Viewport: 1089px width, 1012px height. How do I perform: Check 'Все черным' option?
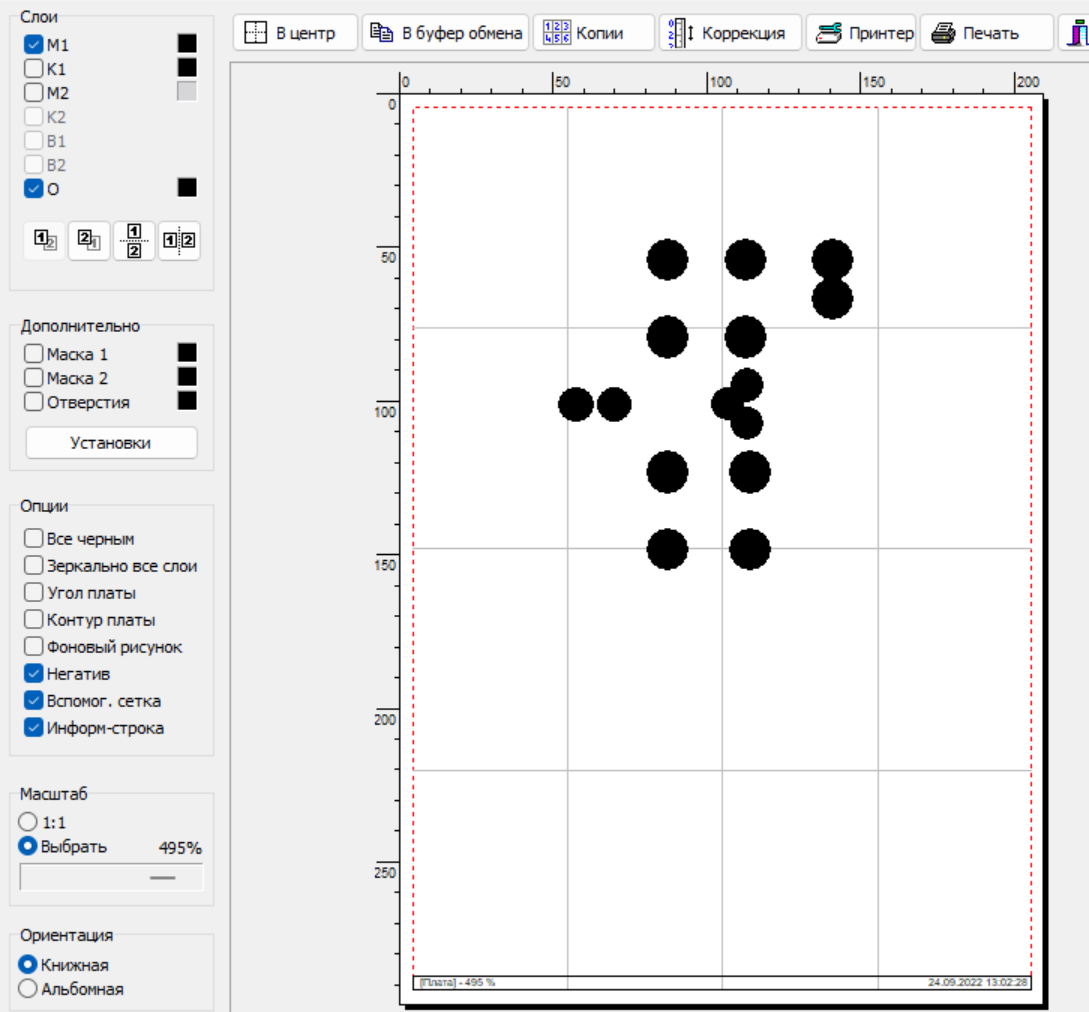click(33, 538)
